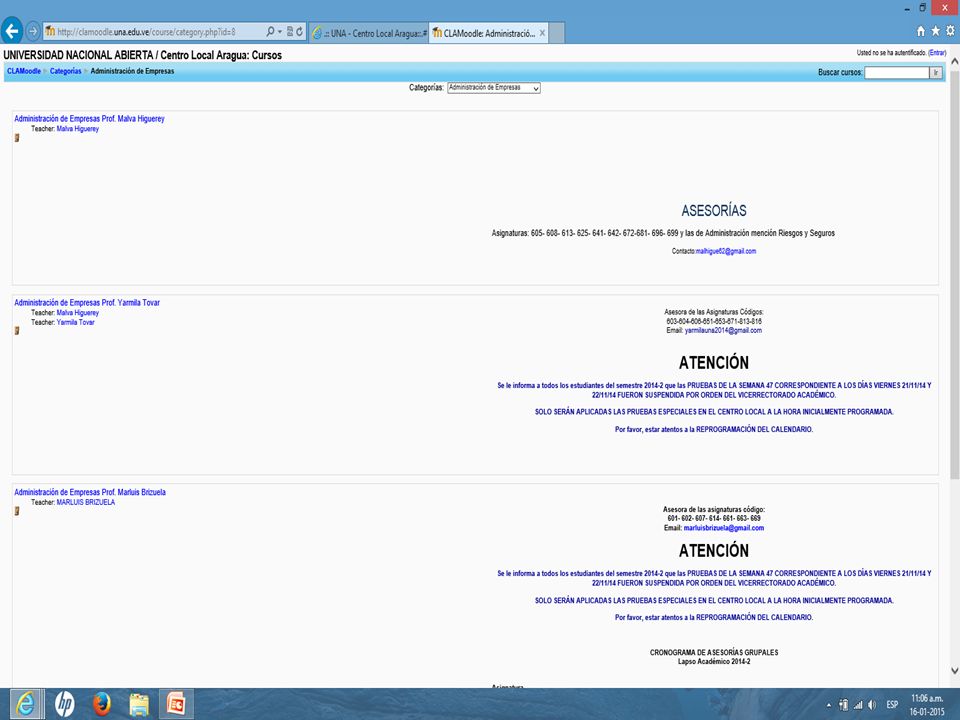960x720 pixels.
Task: Open Internet Explorer from the taskbar
Action: coord(26,703)
